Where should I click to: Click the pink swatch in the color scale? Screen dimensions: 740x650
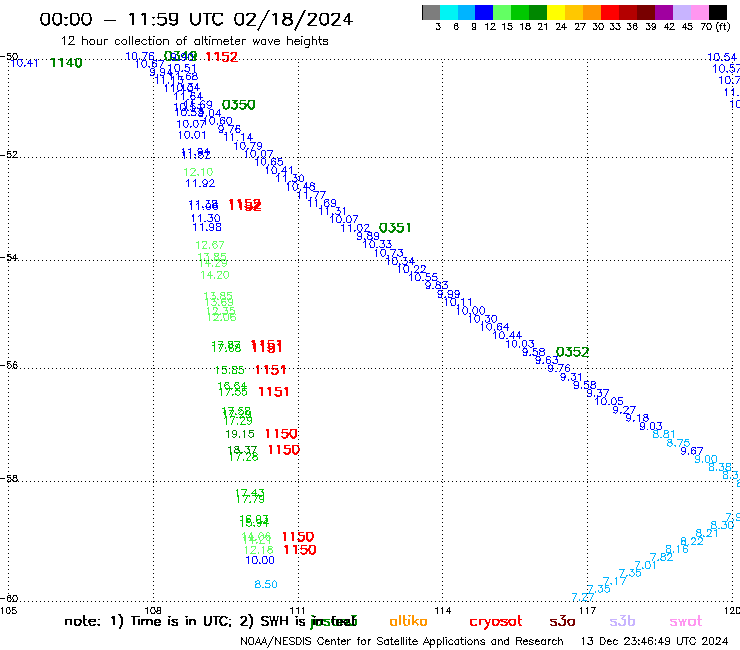coord(699,12)
